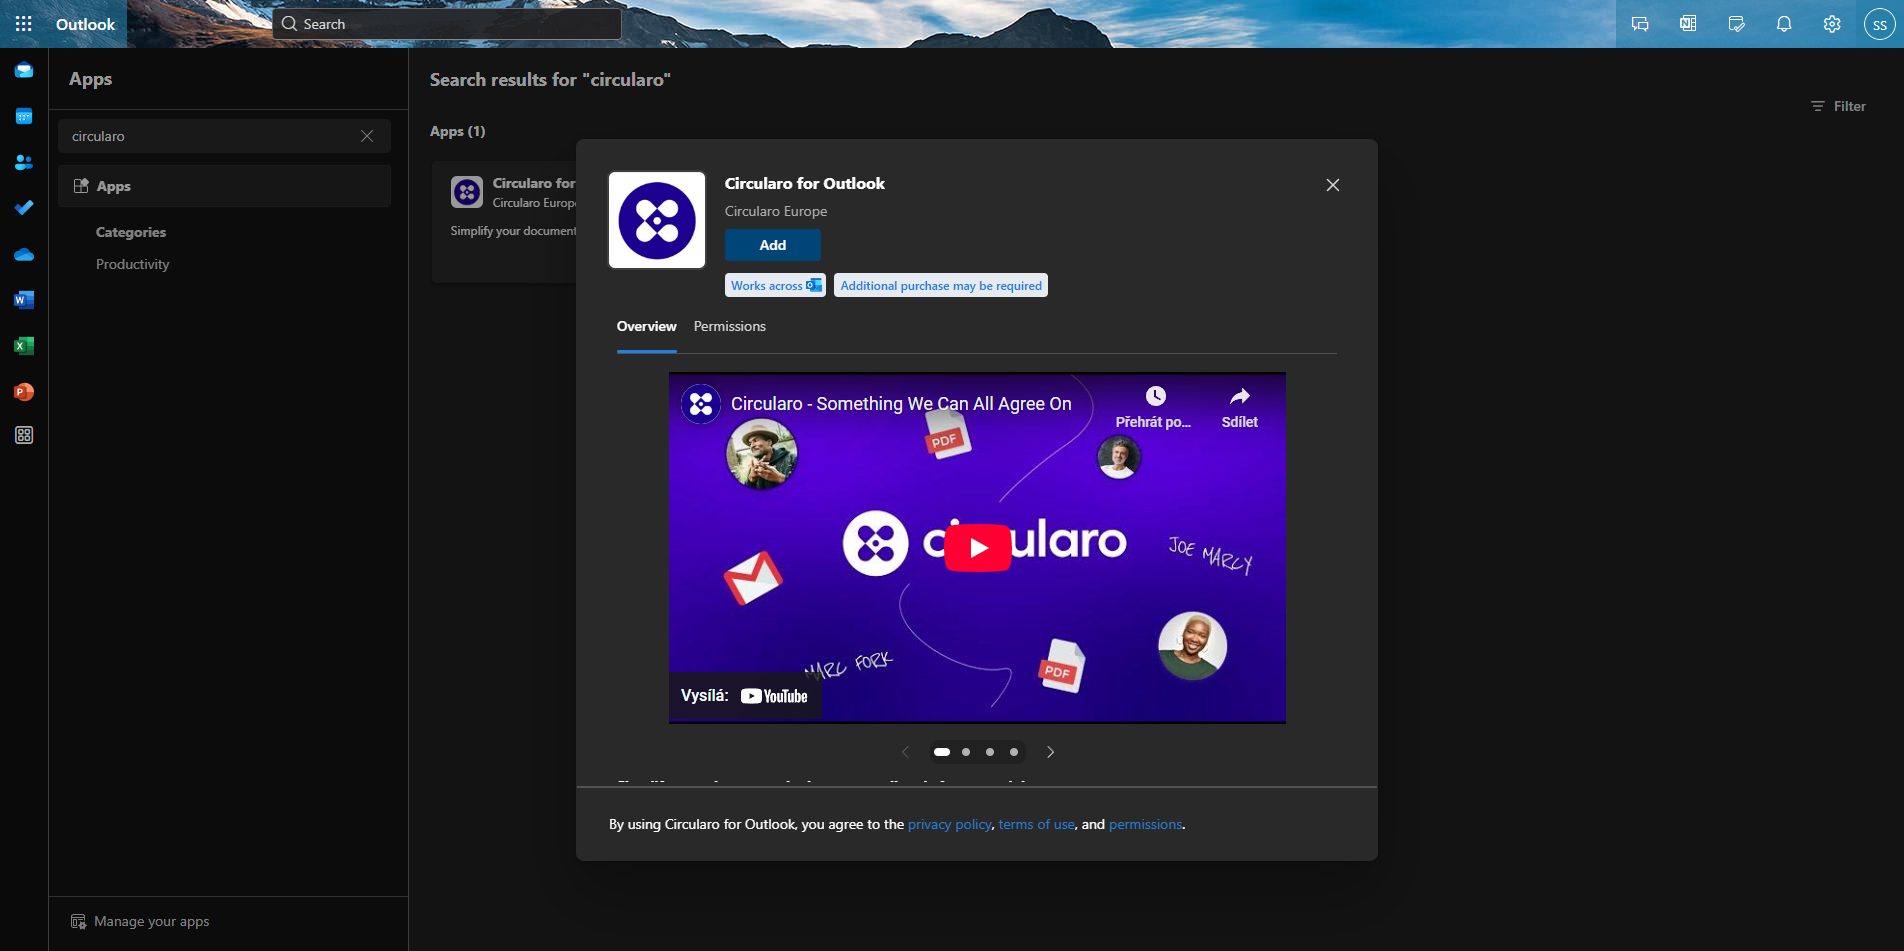1904x951 pixels.
Task: Launch Excel from the sidebar
Action: coord(23,346)
